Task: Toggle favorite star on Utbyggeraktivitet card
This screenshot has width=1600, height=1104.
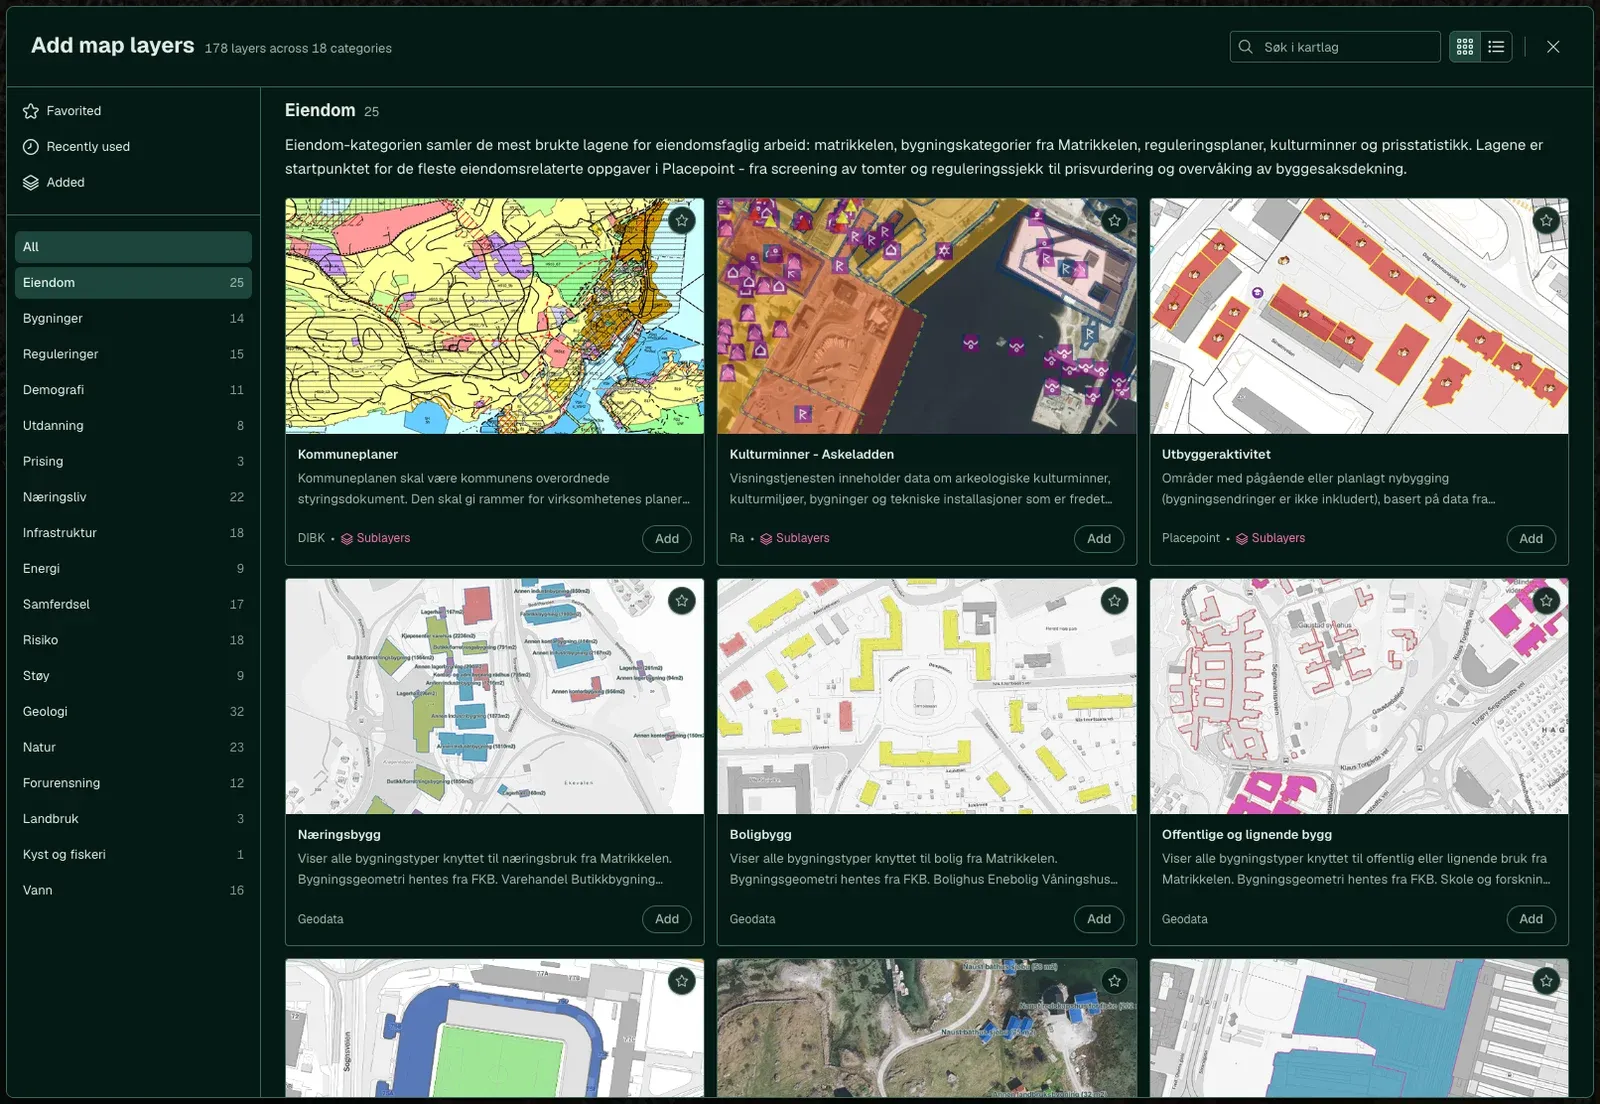Action: [x=1546, y=220]
